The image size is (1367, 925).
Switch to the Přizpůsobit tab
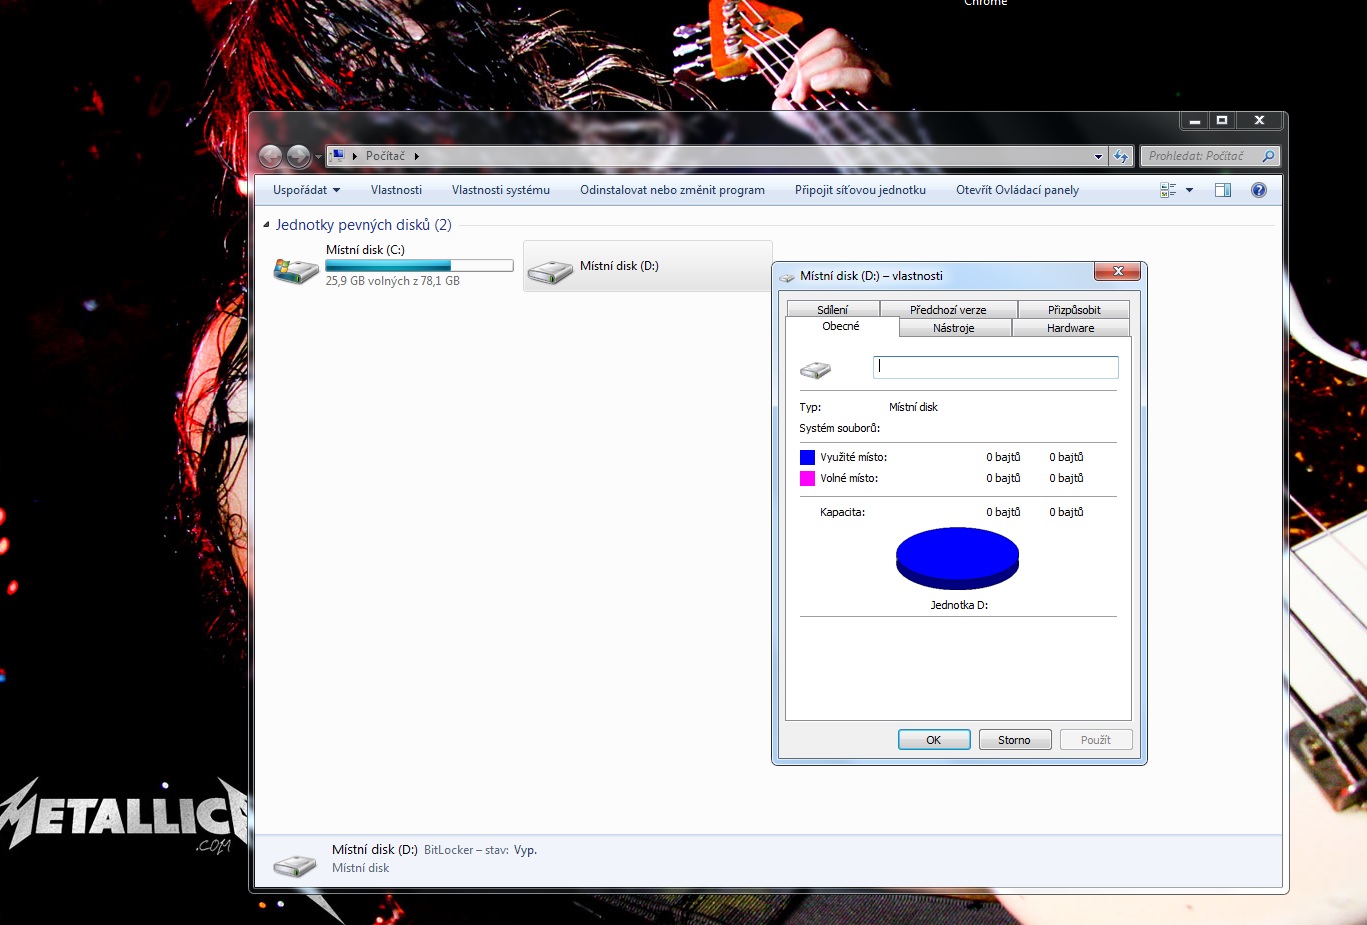click(x=1074, y=310)
